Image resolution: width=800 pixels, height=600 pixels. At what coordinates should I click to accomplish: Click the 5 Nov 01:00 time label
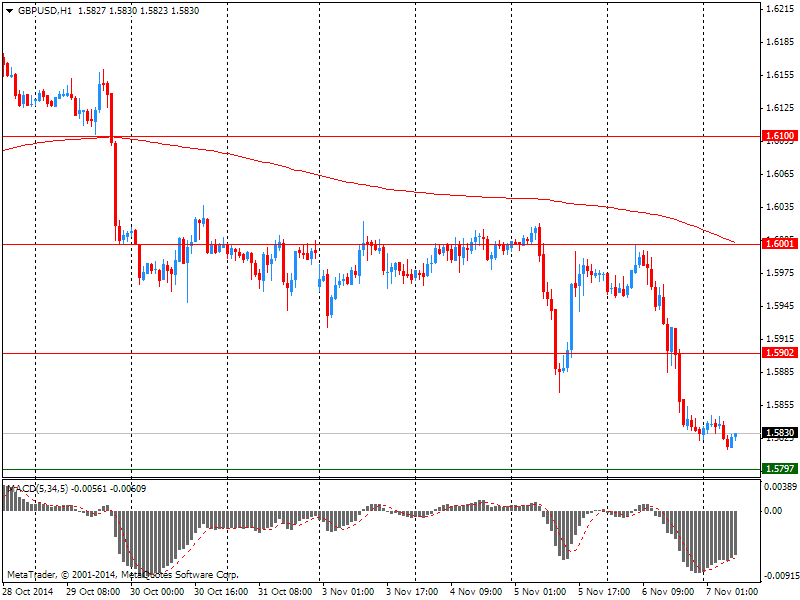point(540,592)
